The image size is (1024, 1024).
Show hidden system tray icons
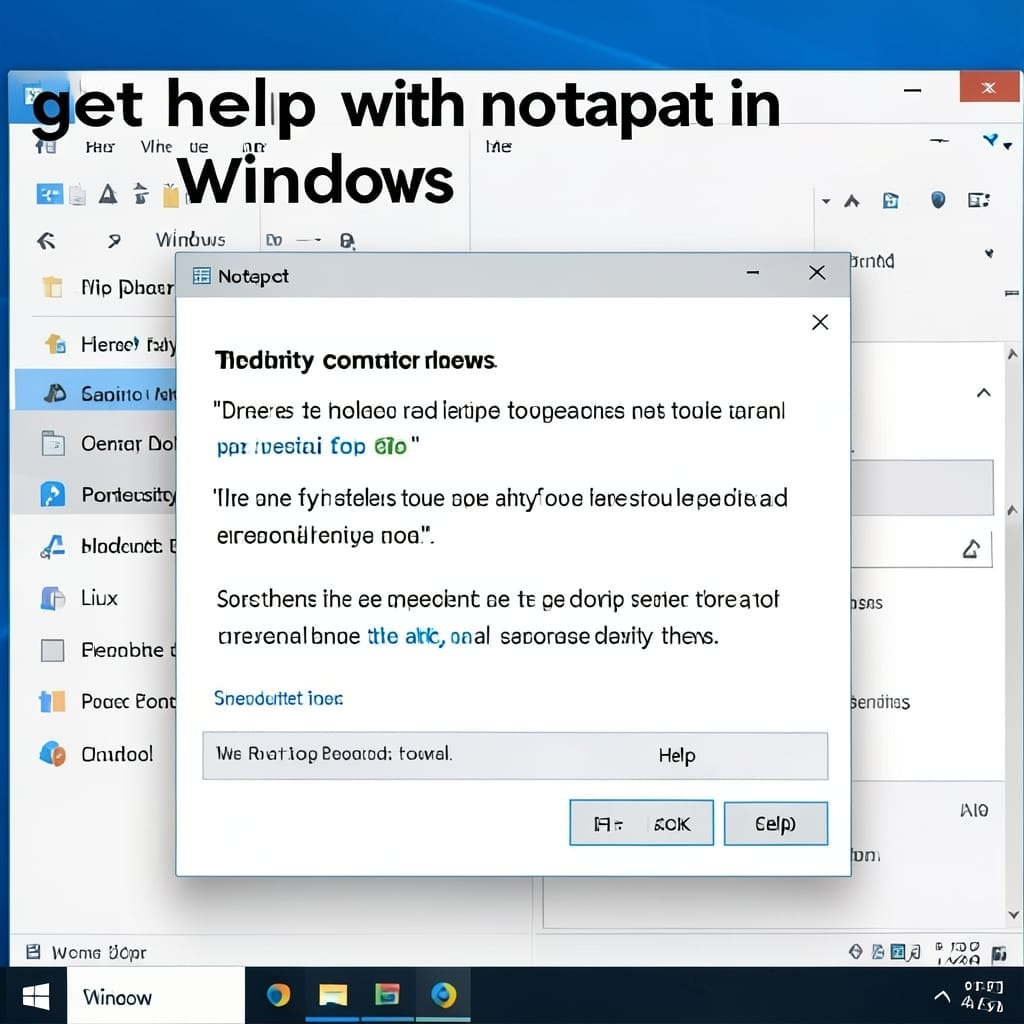click(942, 996)
